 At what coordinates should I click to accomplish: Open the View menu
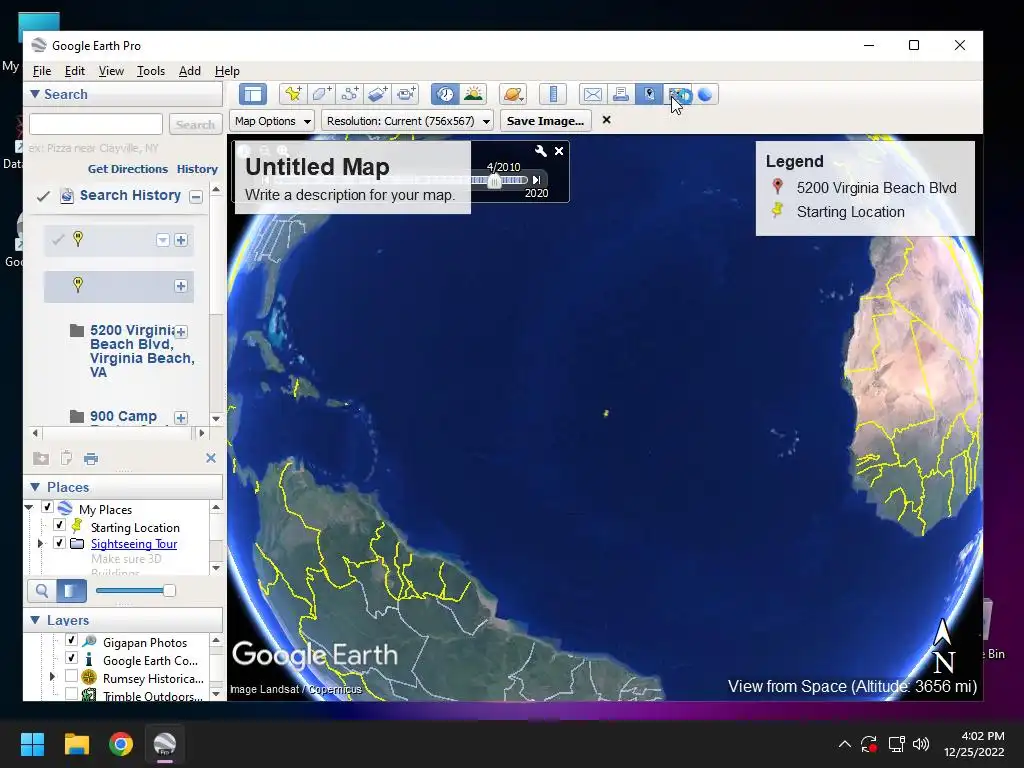pyautogui.click(x=111, y=71)
